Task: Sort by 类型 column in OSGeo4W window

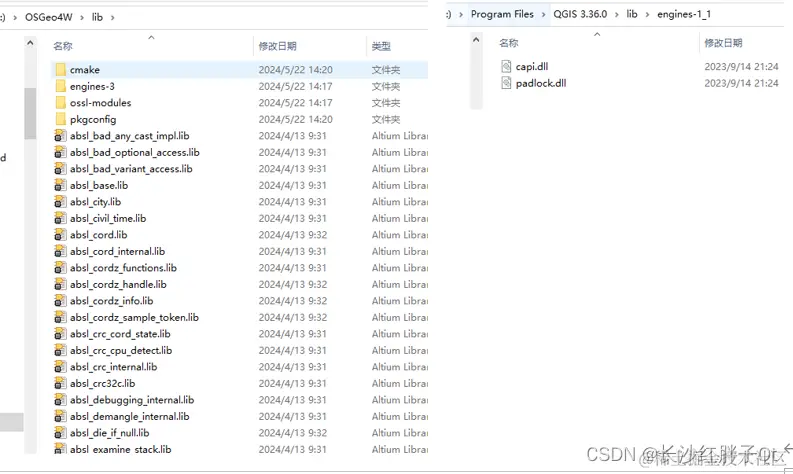Action: [x=381, y=46]
